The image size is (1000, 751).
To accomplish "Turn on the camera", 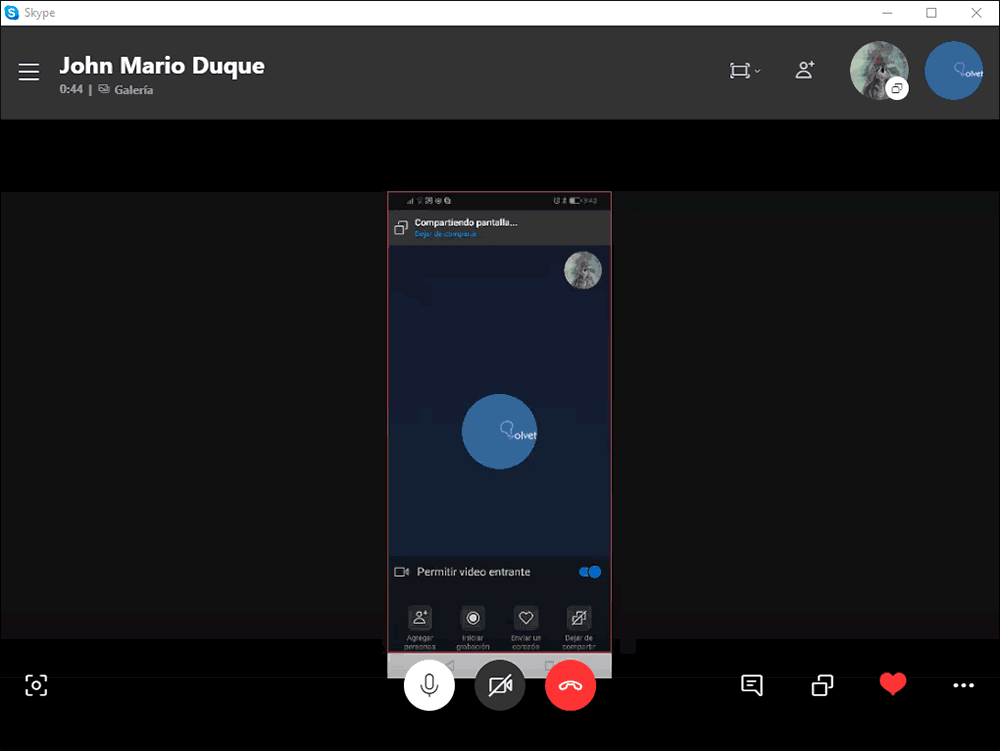I will click(500, 685).
